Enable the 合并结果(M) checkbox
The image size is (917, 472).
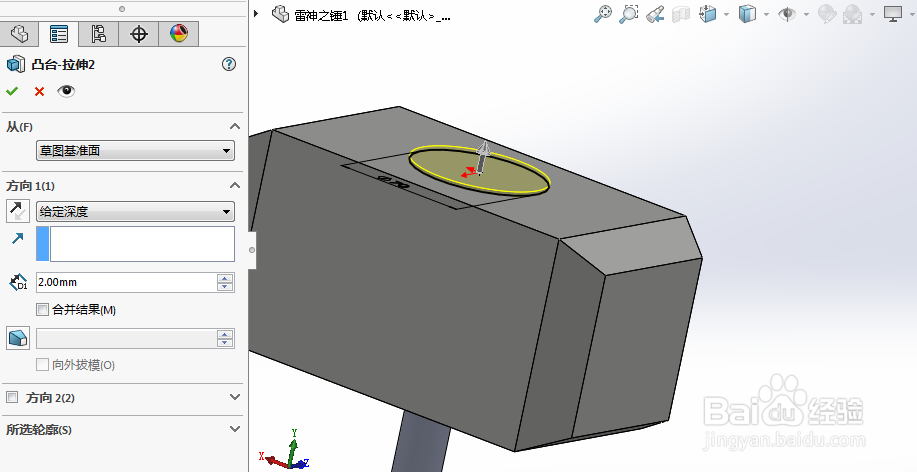pyautogui.click(x=42, y=309)
